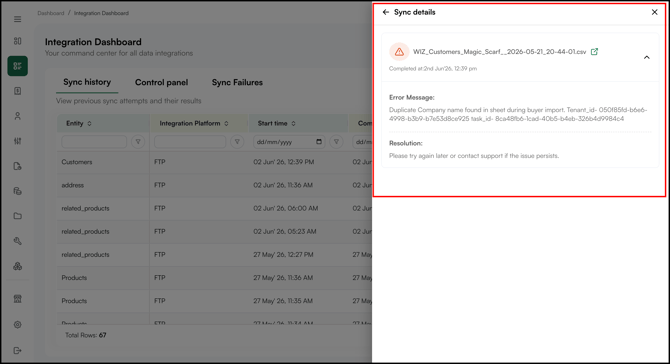Sort by Entity column
This screenshot has height=364, width=670.
(89, 123)
